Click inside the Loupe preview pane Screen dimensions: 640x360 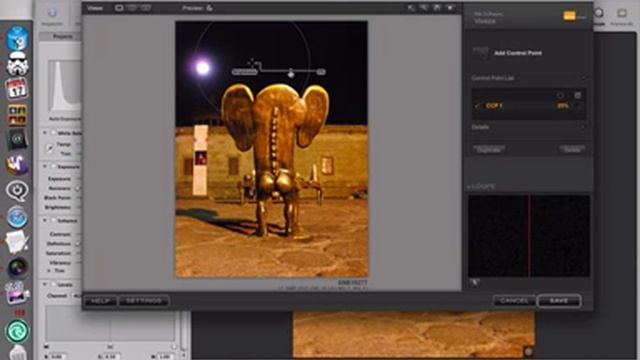[529, 236]
